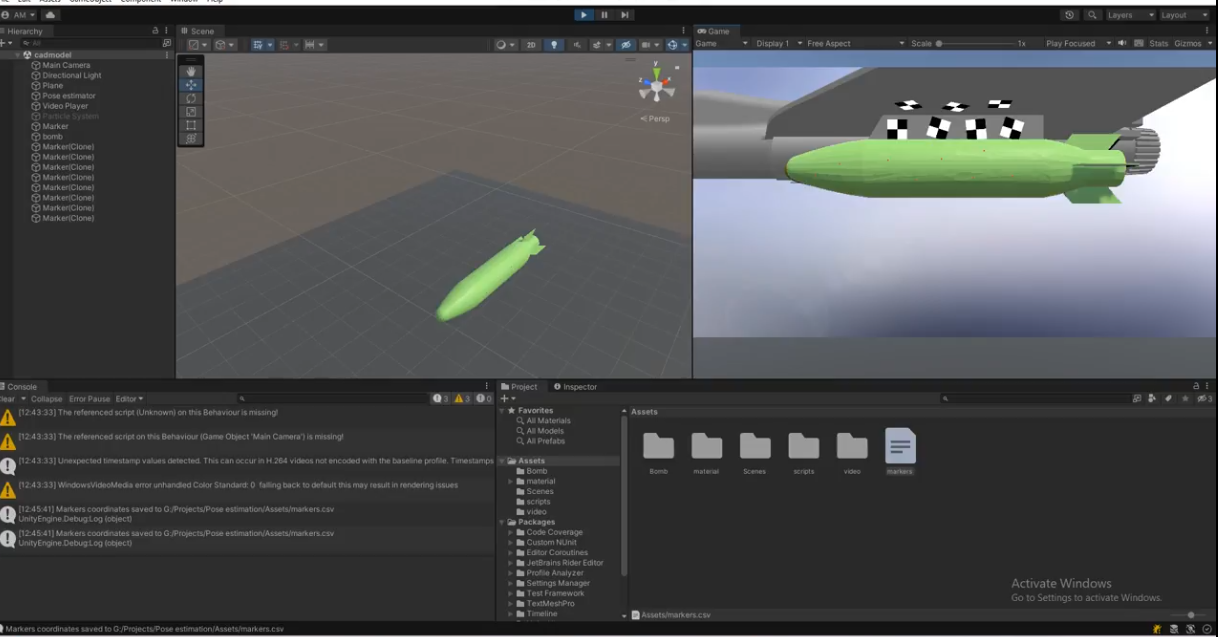Toggle 2D view mode in Scene
Screen dimensions: 1218x637
point(532,45)
